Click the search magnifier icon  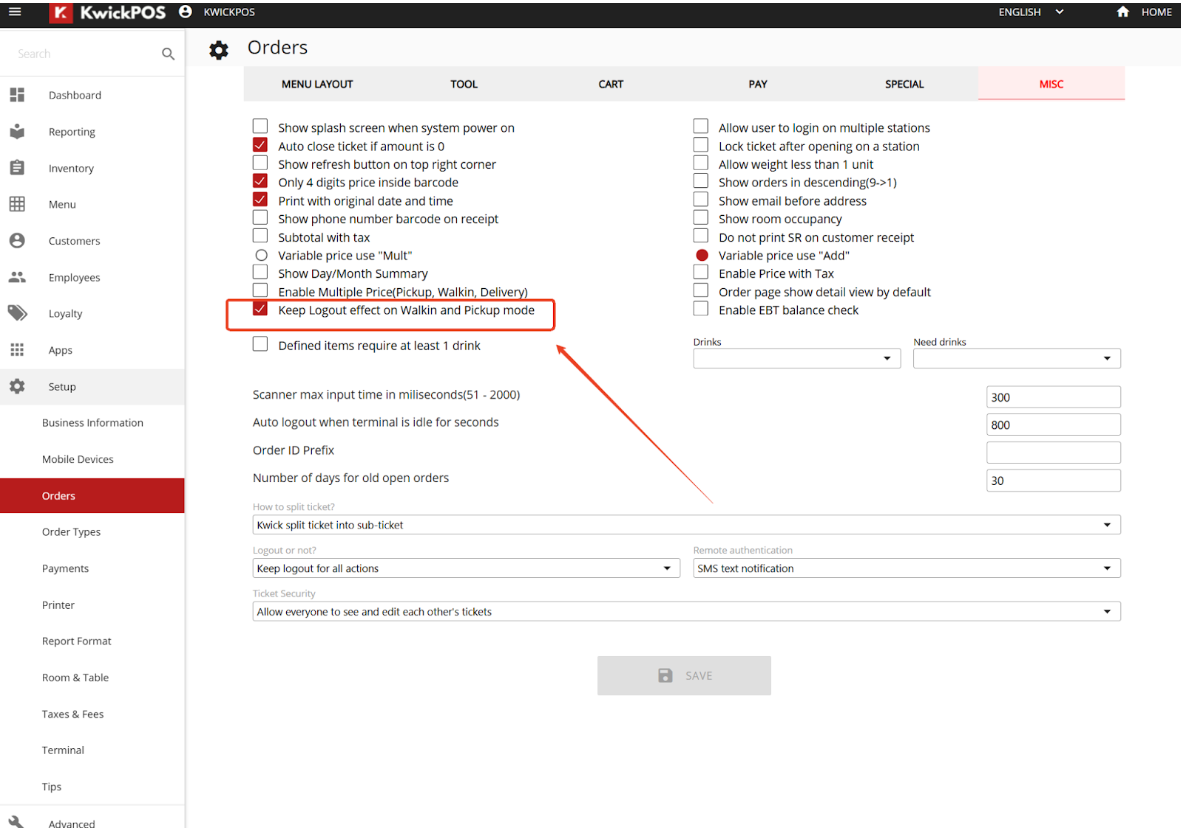[x=168, y=54]
